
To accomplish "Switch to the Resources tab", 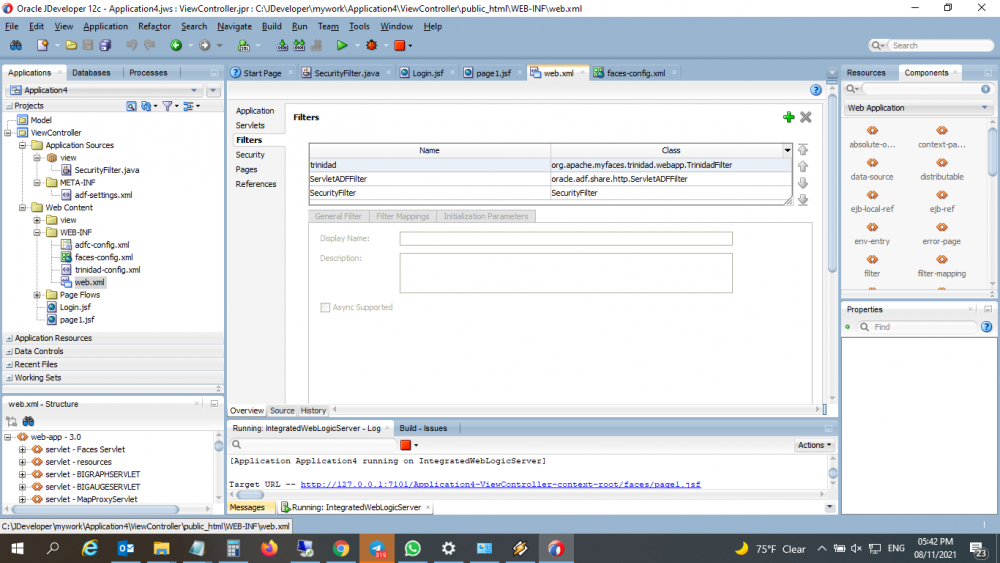I will (865, 73).
